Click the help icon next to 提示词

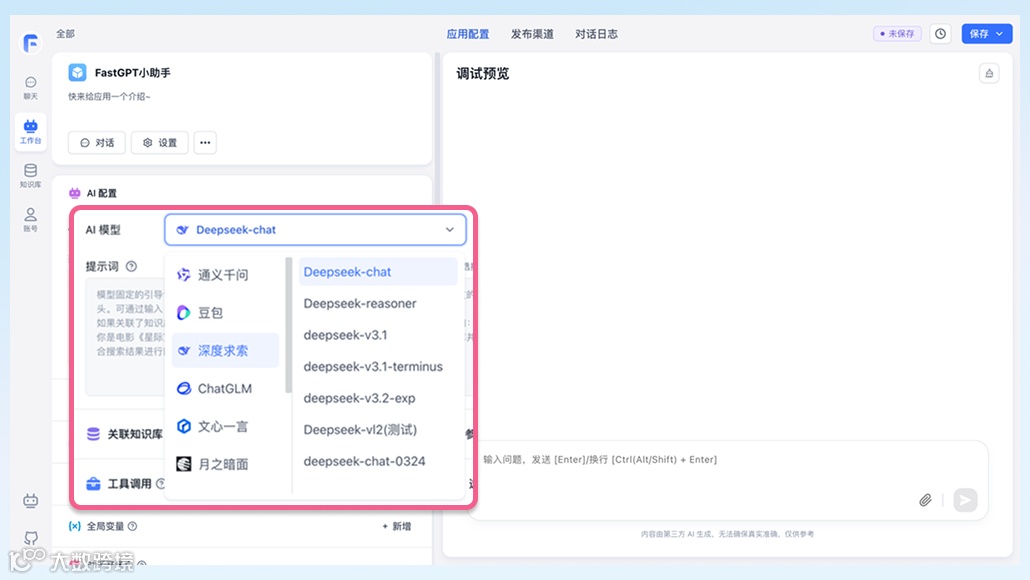click(x=131, y=266)
